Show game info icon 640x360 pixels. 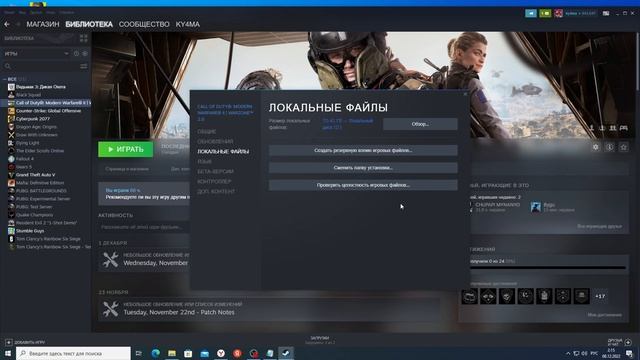[x=609, y=147]
